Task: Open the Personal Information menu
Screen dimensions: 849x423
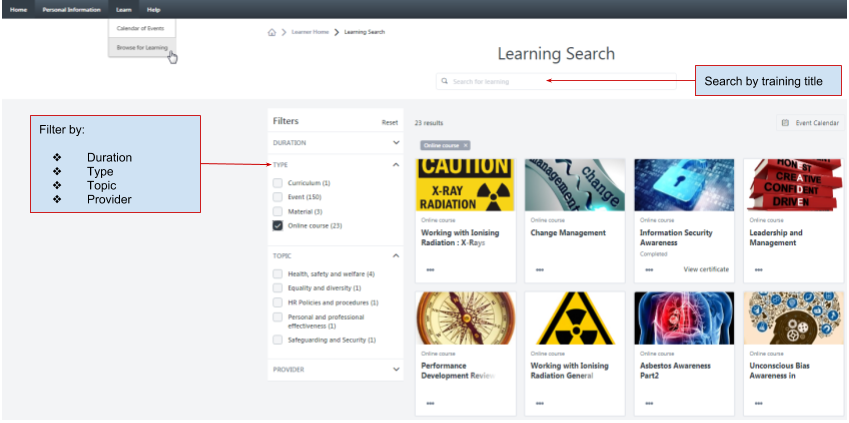Action: pyautogui.click(x=72, y=9)
